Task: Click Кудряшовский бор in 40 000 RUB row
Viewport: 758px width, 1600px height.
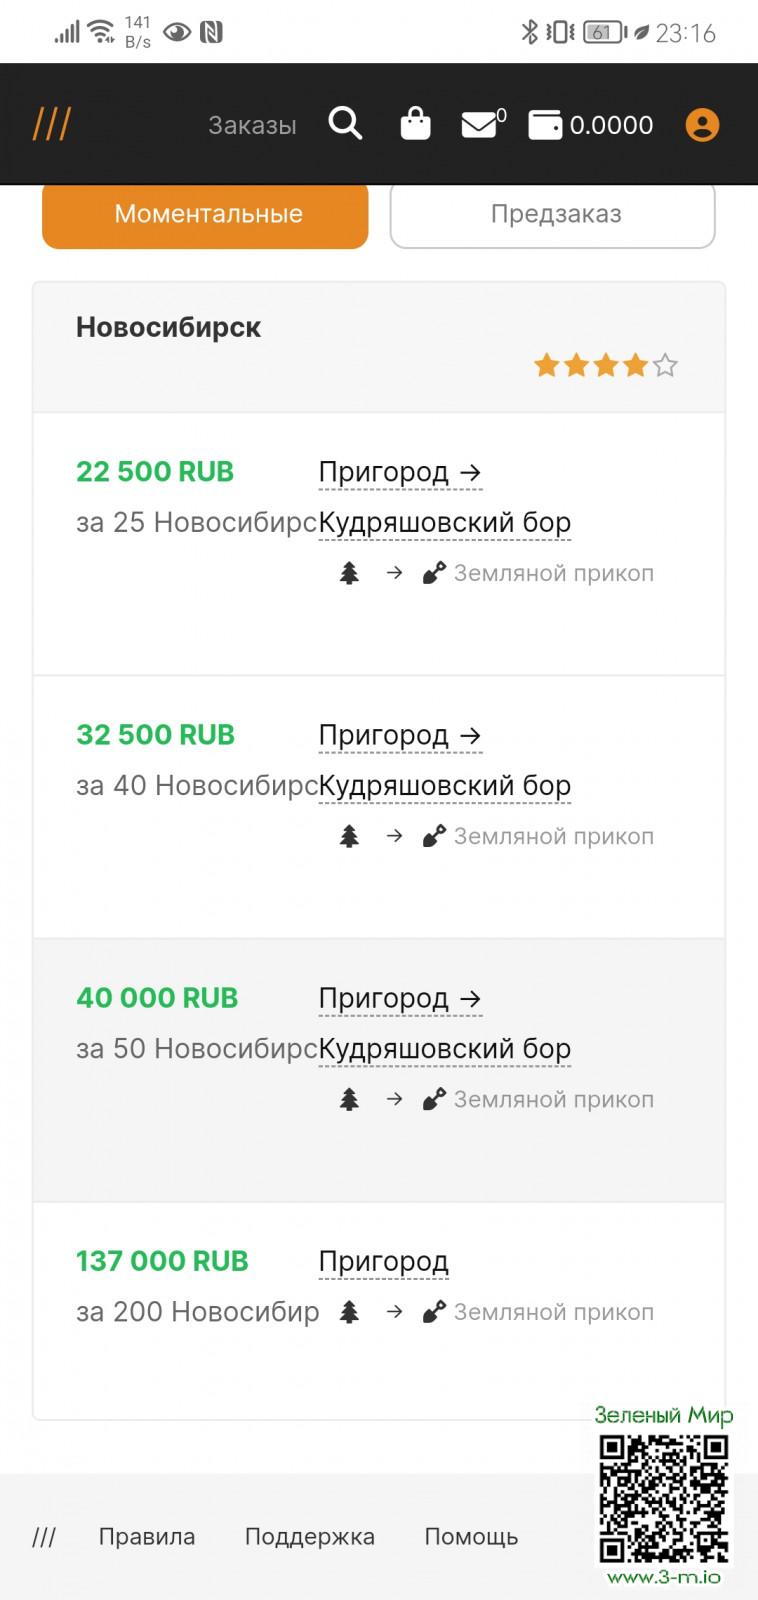Action: coord(445,1048)
